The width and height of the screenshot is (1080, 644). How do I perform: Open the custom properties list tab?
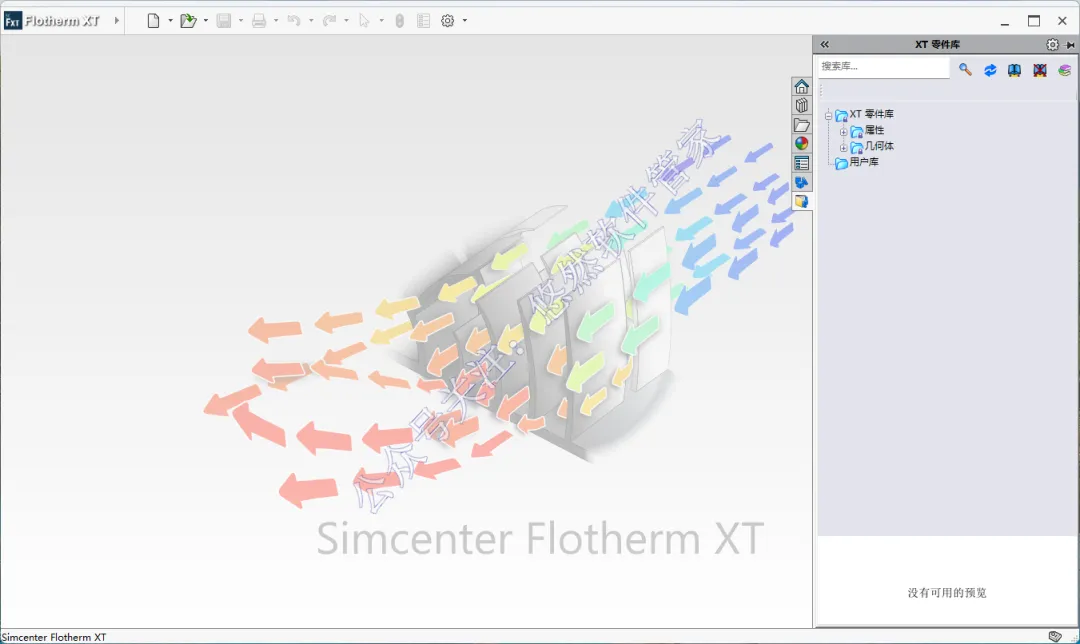pos(801,163)
